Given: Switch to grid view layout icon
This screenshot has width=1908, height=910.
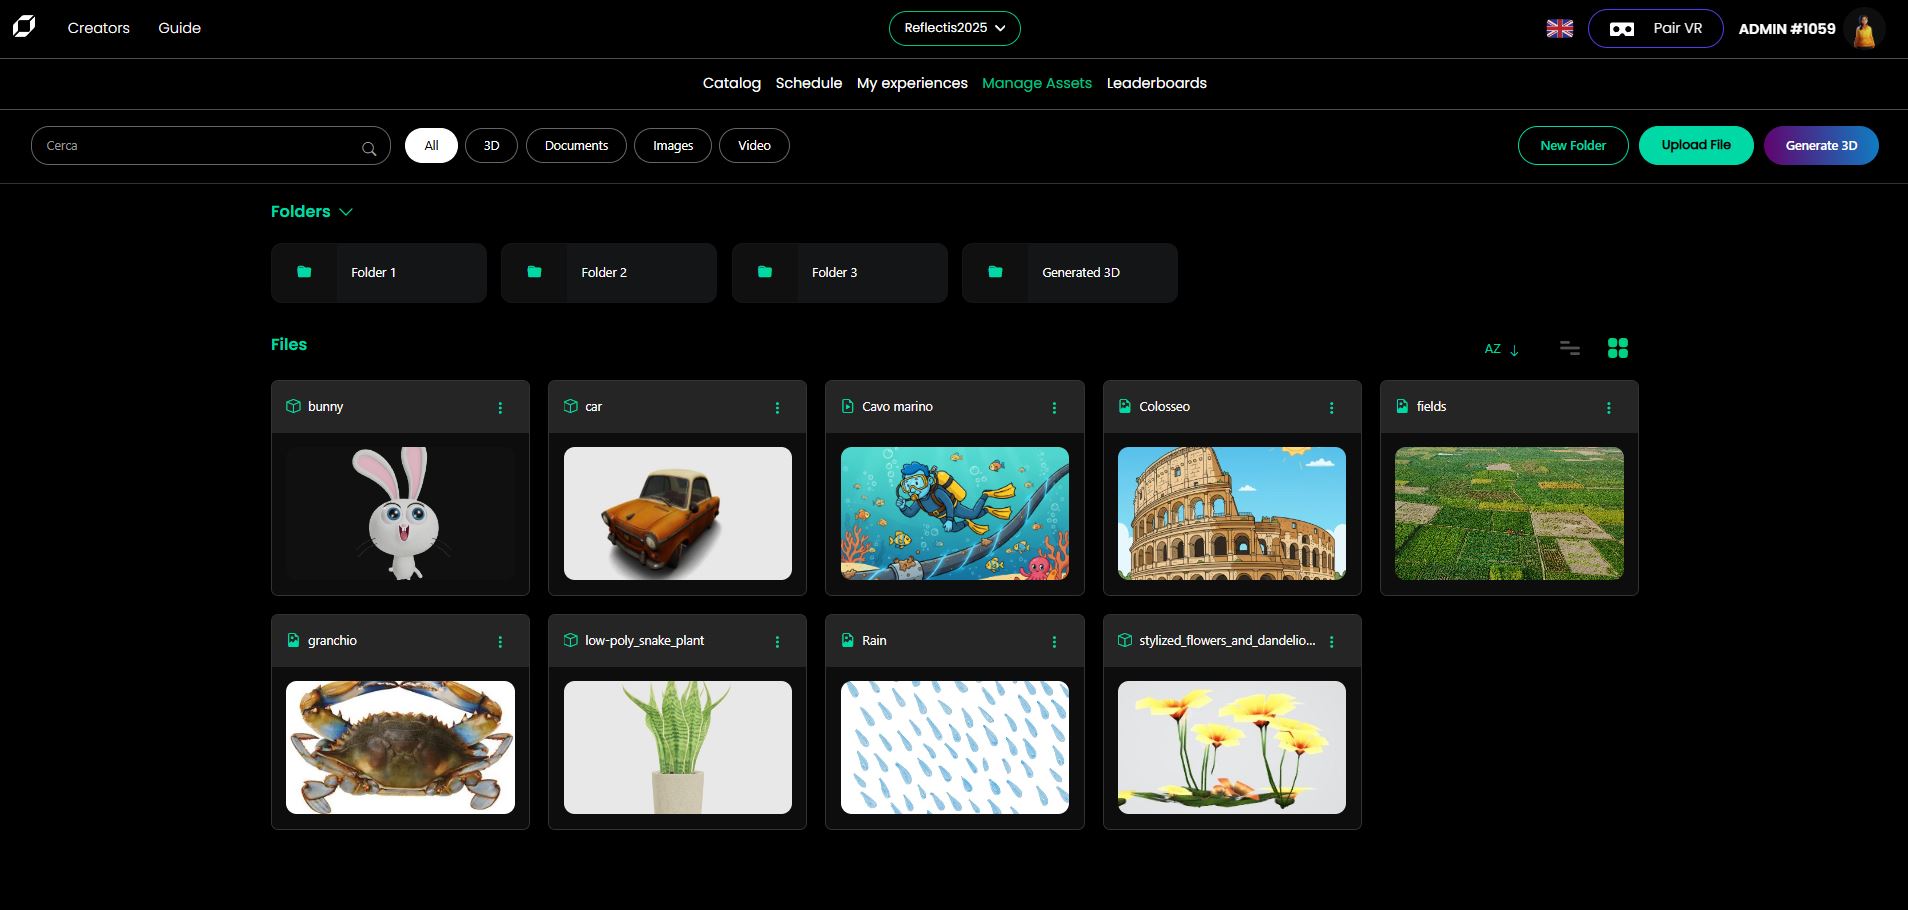Looking at the screenshot, I should (x=1617, y=348).
